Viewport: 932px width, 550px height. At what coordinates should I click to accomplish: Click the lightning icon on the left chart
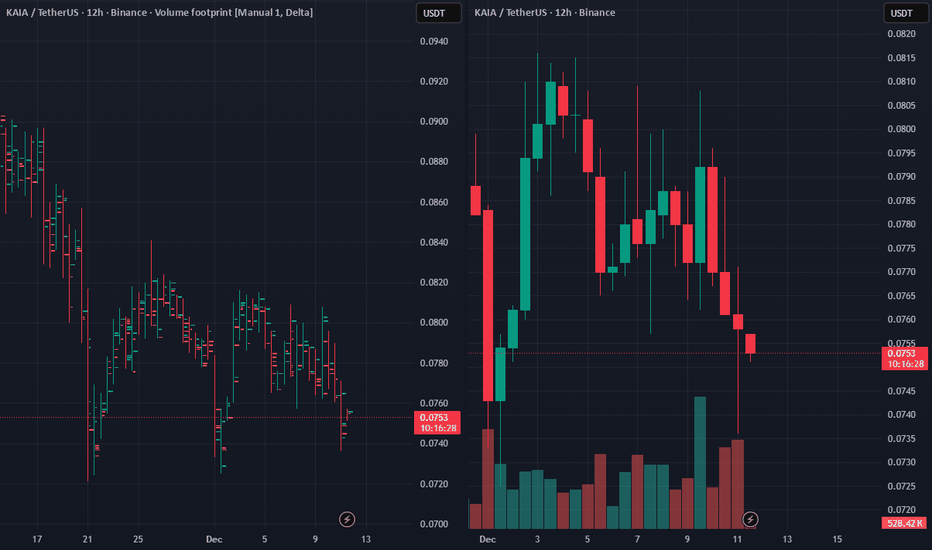click(x=347, y=519)
